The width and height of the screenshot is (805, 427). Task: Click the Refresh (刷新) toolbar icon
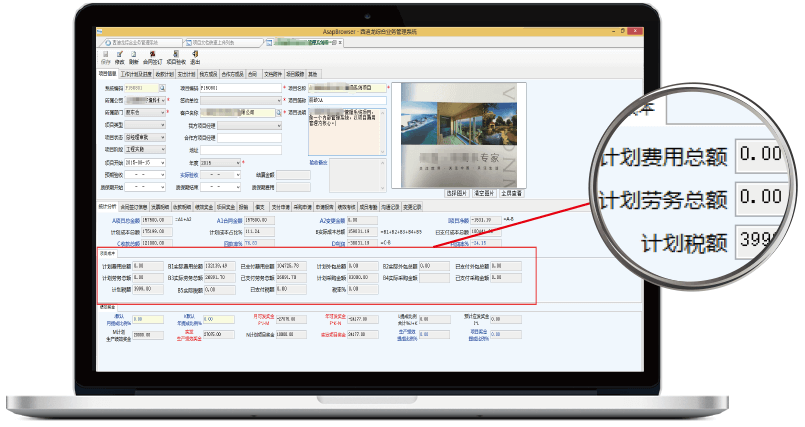(134, 58)
